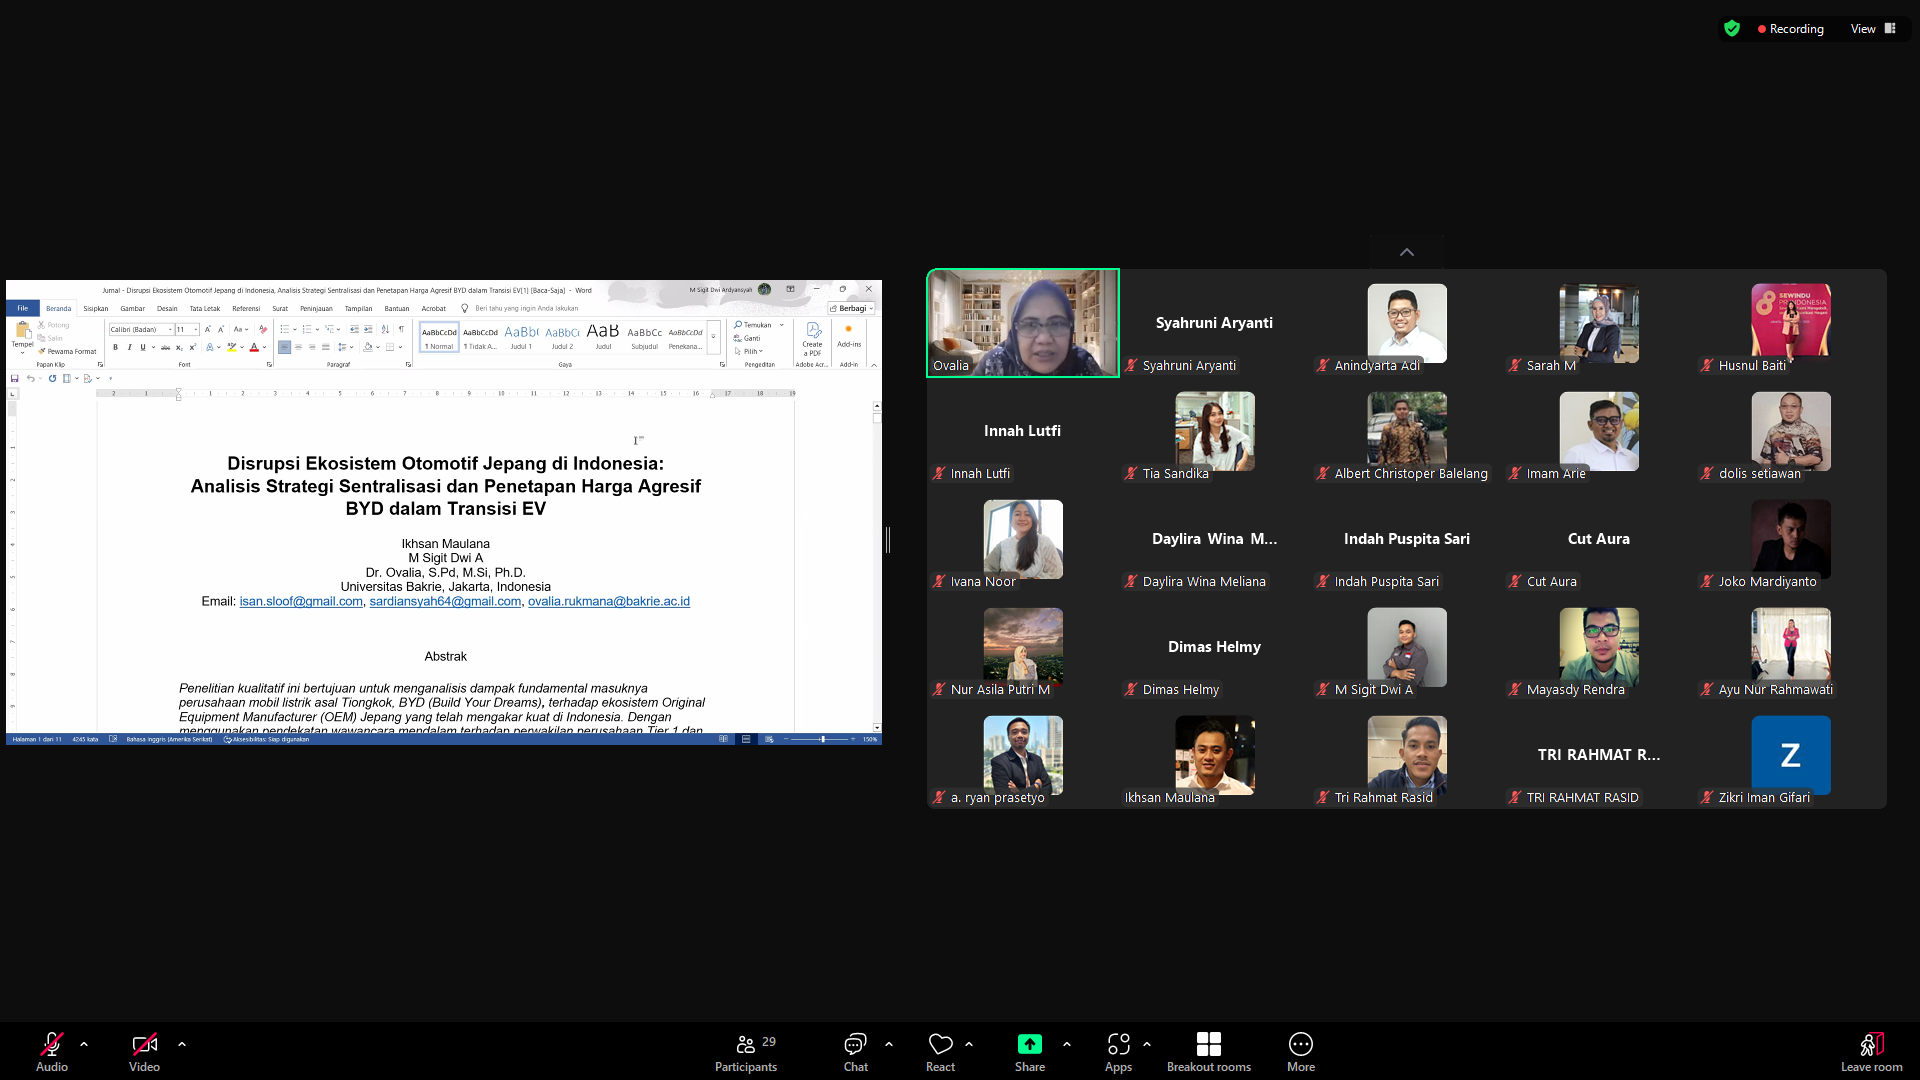
Task: Toggle underline formatting in Word
Action: [x=142, y=347]
